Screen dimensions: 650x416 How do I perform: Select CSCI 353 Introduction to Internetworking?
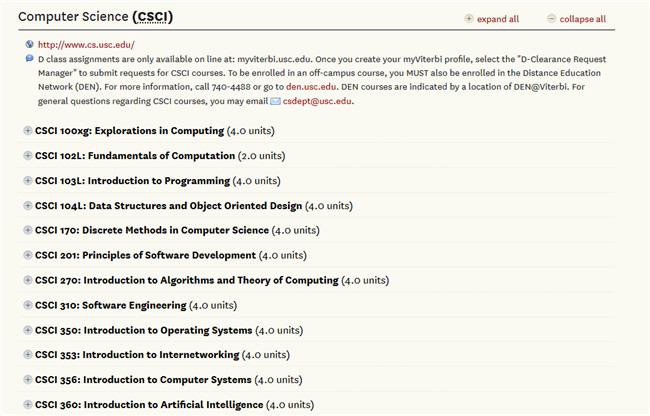point(137,355)
